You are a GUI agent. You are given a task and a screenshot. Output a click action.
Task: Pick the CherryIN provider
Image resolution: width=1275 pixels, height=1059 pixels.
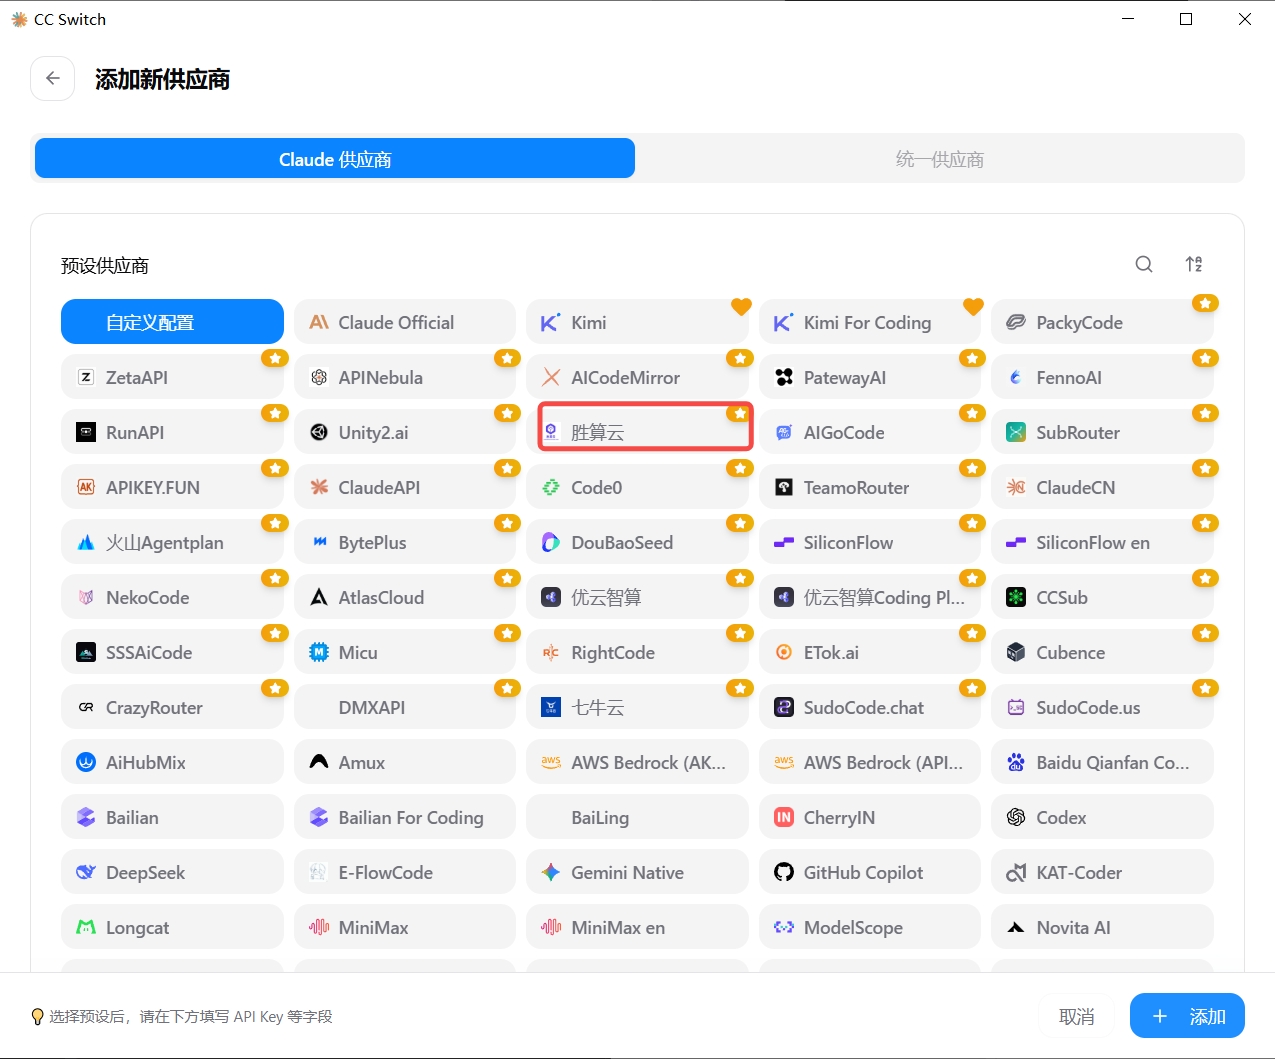click(x=870, y=817)
